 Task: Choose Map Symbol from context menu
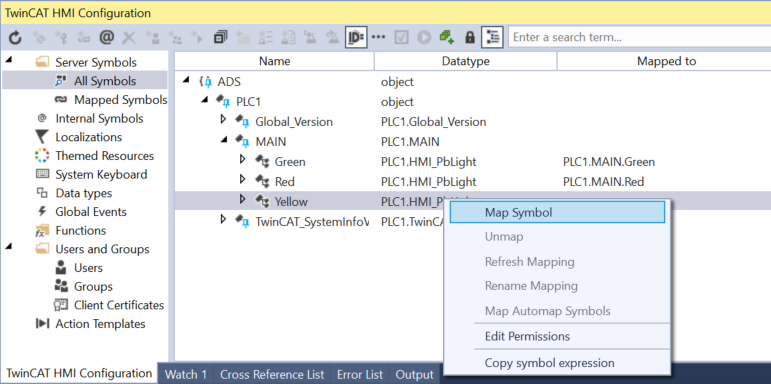coord(557,212)
